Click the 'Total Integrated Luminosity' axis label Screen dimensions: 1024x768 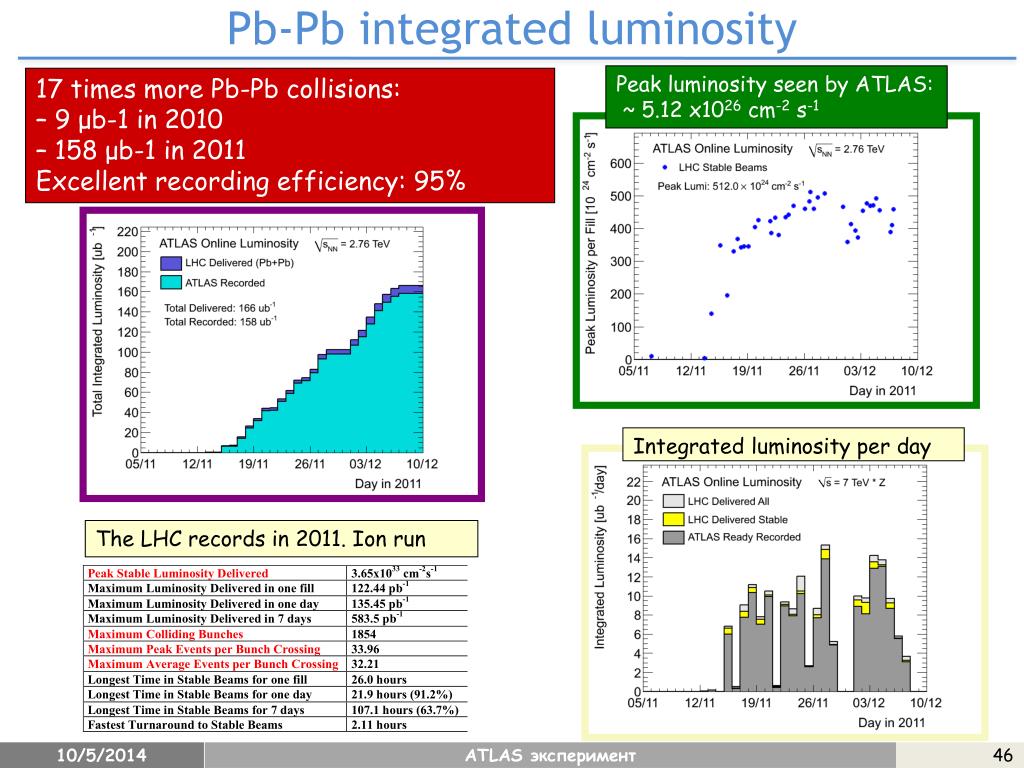98,321
